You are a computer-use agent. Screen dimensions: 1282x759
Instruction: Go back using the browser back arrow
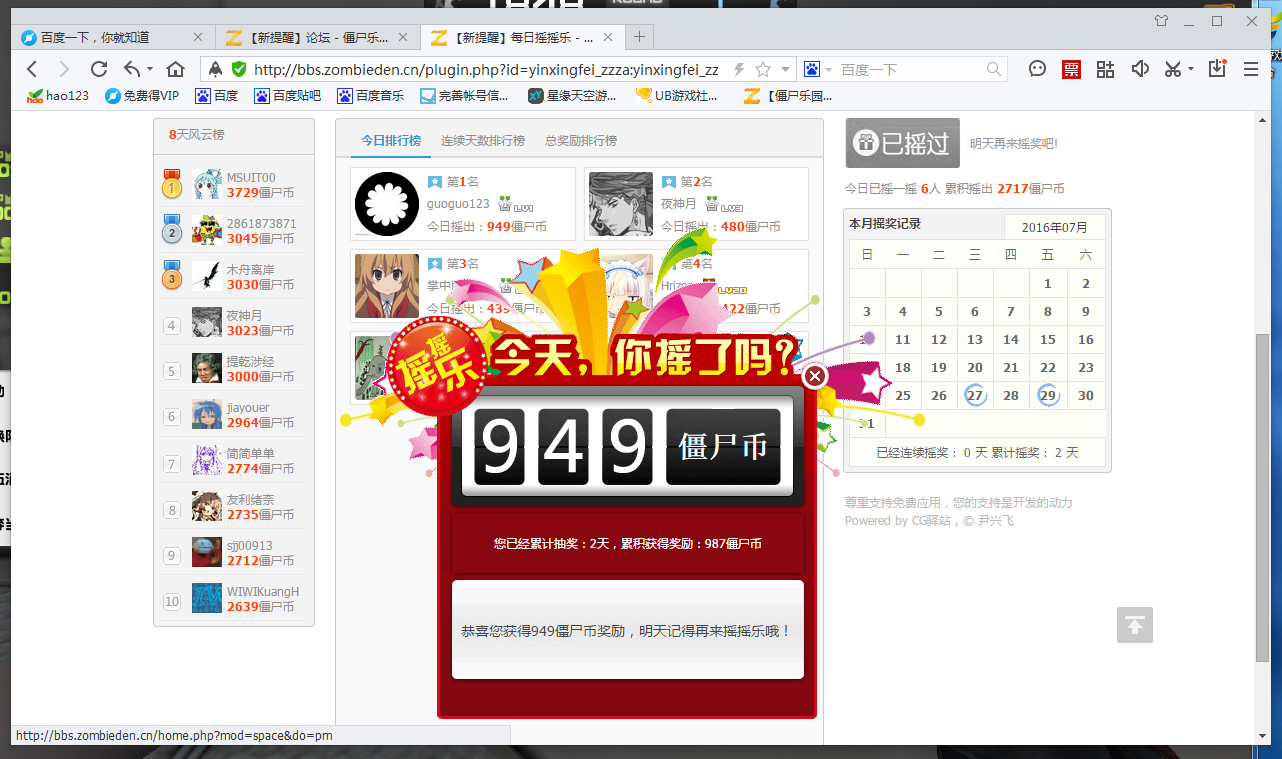[x=32, y=69]
